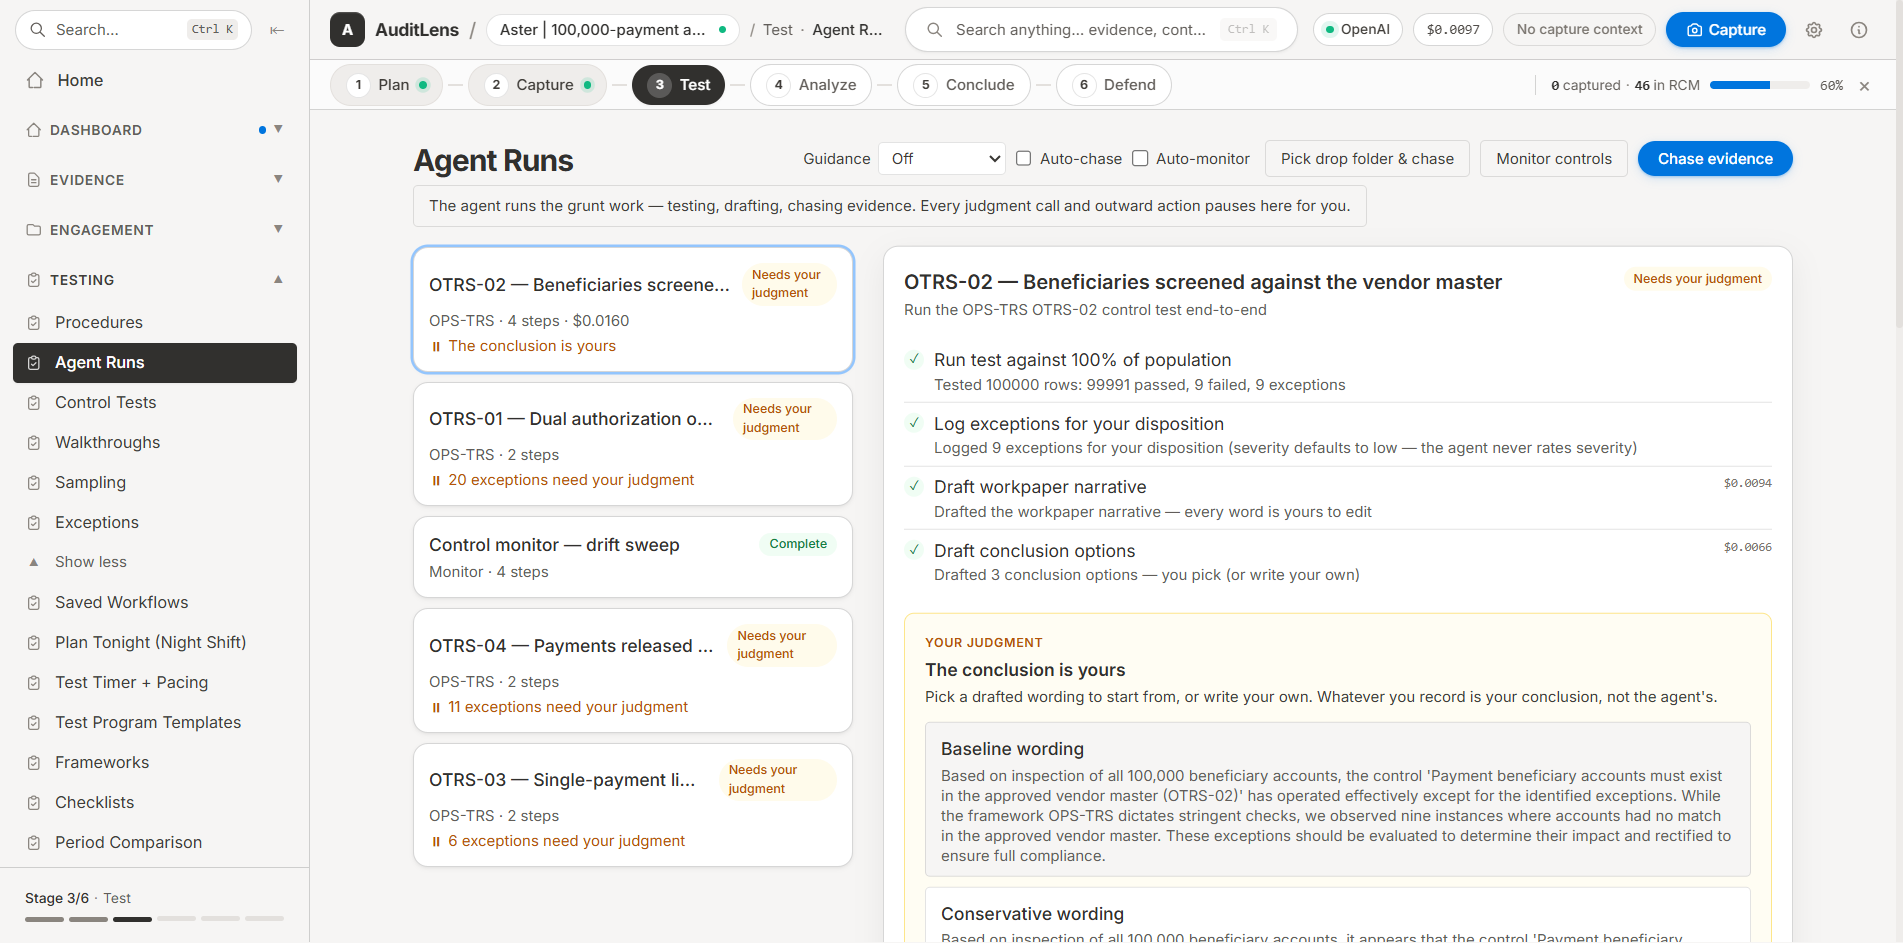Click the Evidence section icon
1903x943 pixels.
(x=34, y=180)
